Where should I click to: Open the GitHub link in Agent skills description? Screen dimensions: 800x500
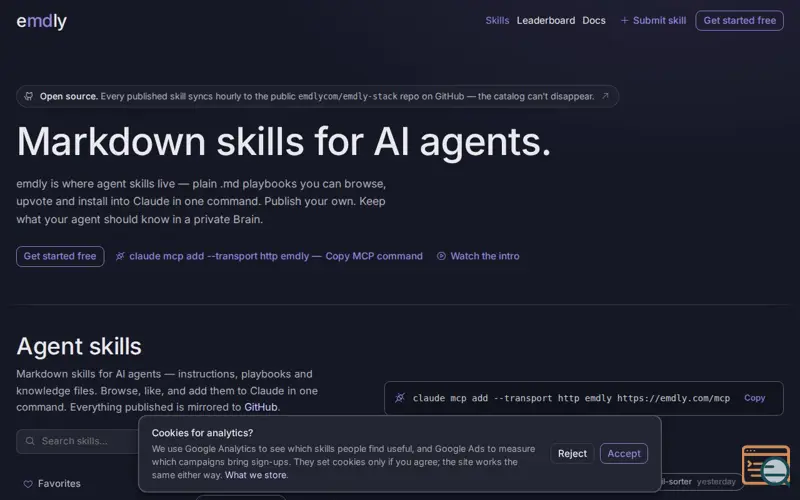click(x=261, y=407)
